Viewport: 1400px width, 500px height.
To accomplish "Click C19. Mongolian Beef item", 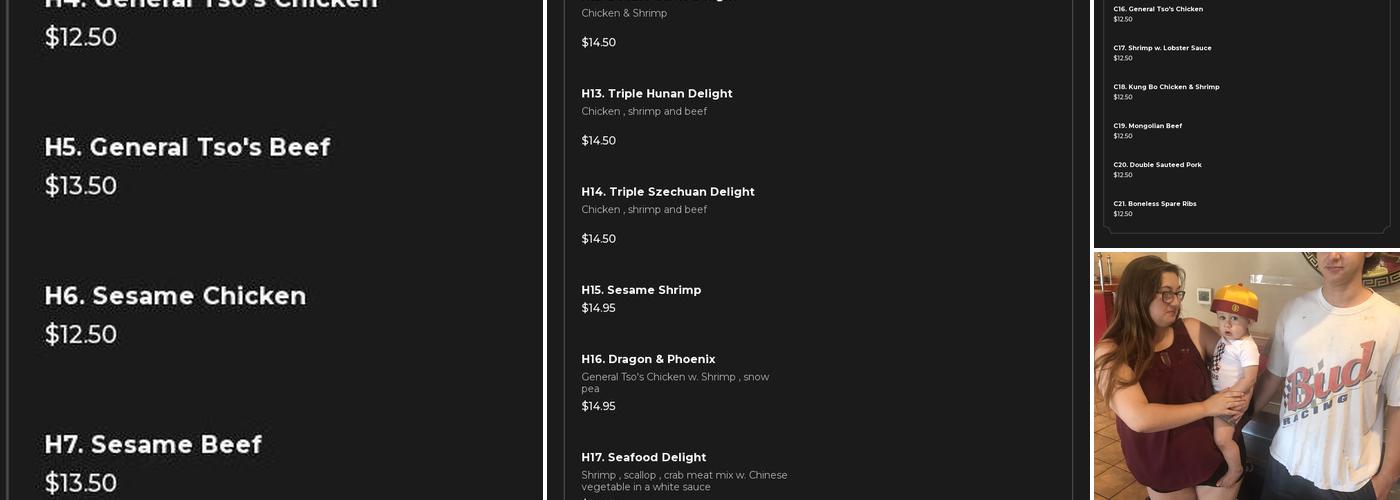I will pyautogui.click(x=1147, y=126).
